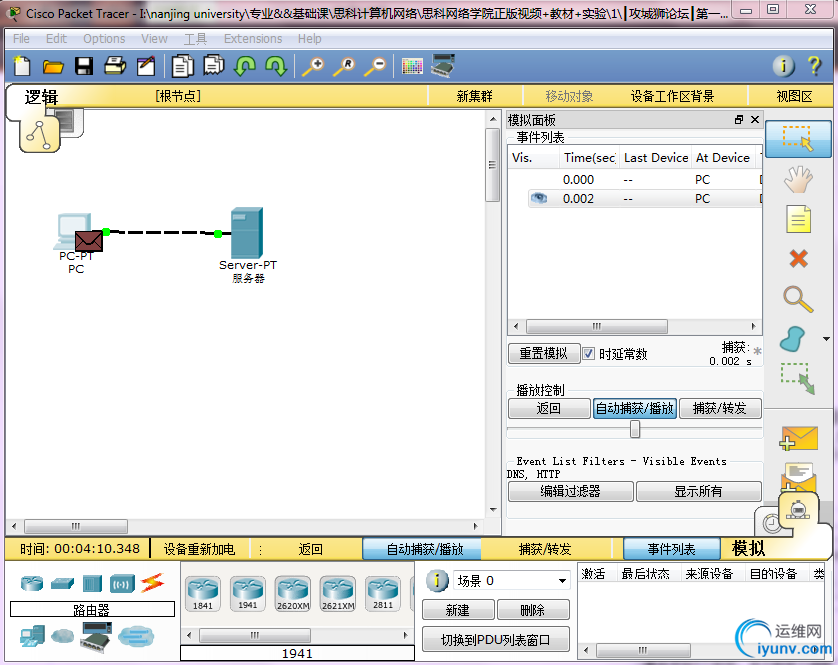The image size is (838, 665).
Task: Expand the shape tool dropdown arrow
Action: pyautogui.click(x=826, y=339)
